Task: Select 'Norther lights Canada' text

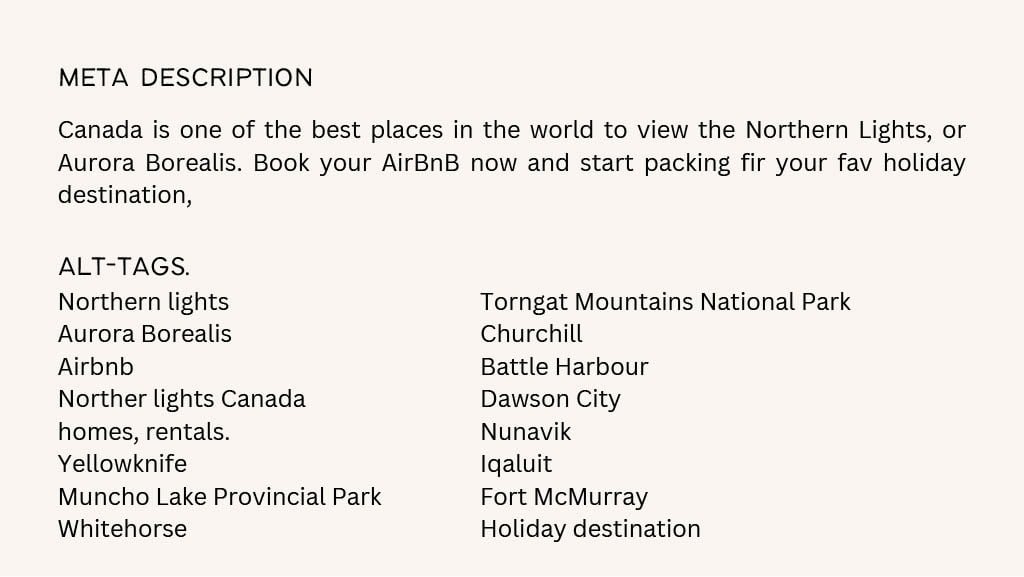Action: (181, 399)
